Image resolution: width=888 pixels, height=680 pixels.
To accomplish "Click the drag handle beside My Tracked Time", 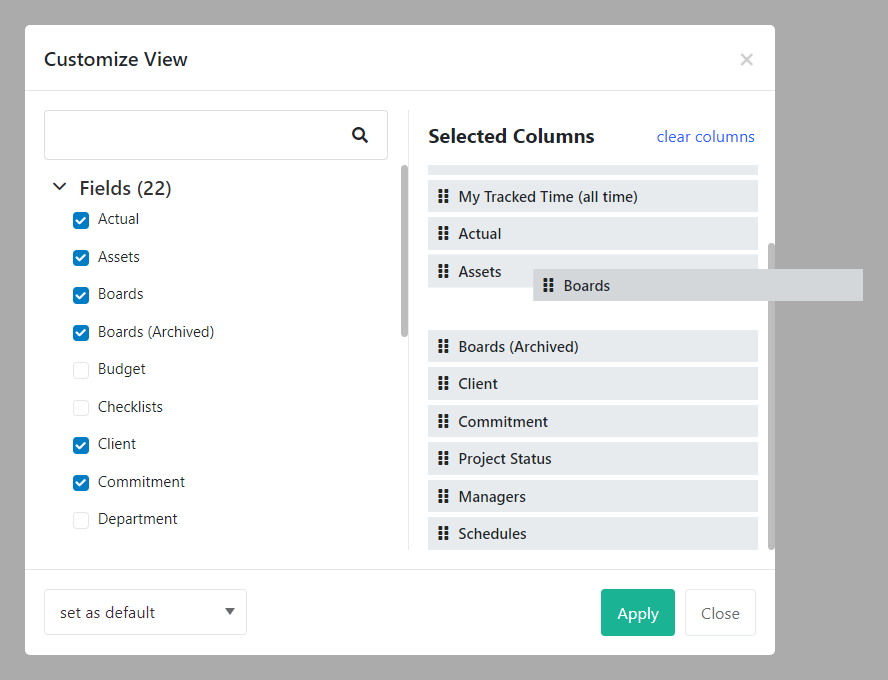I will pyautogui.click(x=444, y=196).
